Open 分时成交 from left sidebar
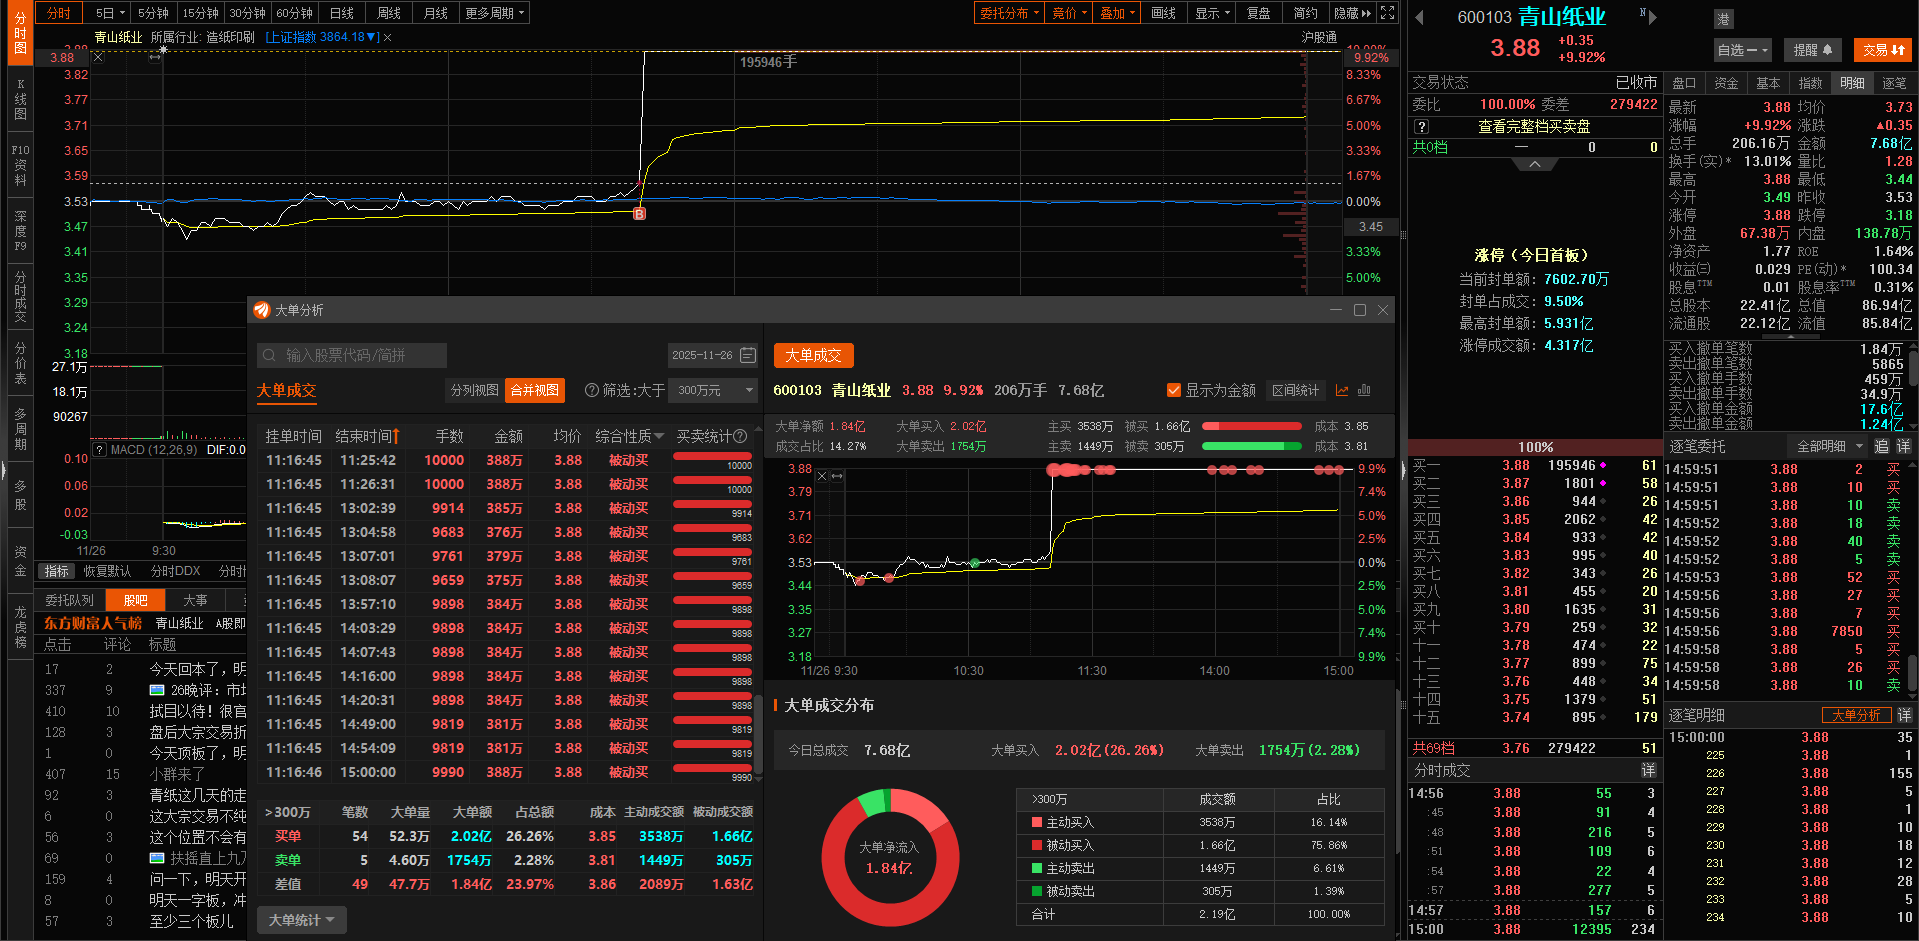 [x=21, y=296]
